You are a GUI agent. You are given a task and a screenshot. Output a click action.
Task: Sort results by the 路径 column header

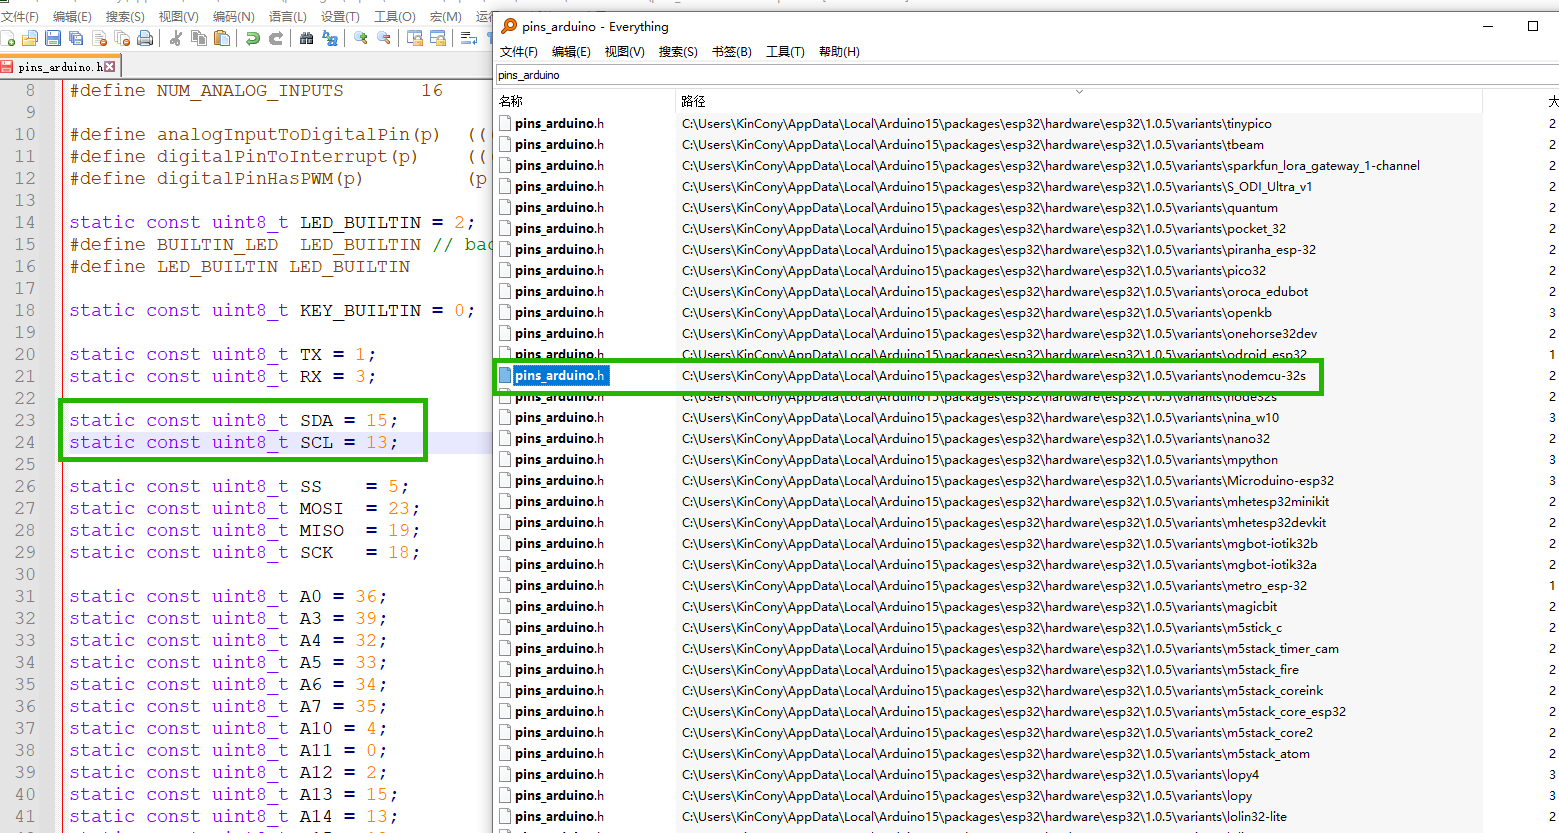(693, 101)
